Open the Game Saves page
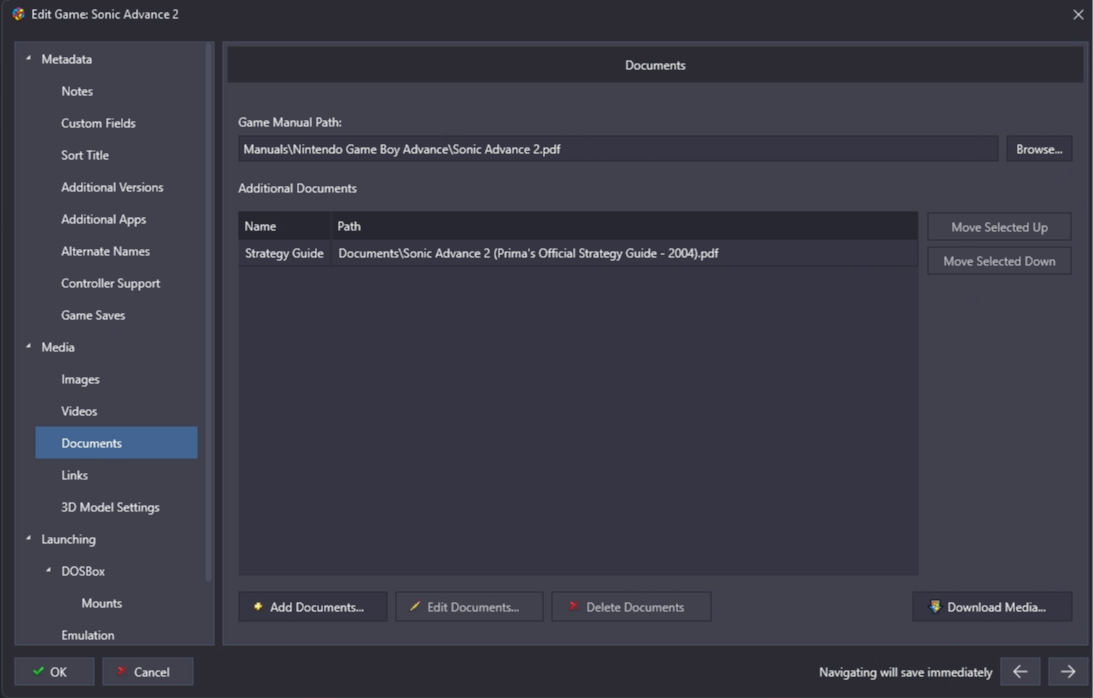 pos(93,315)
